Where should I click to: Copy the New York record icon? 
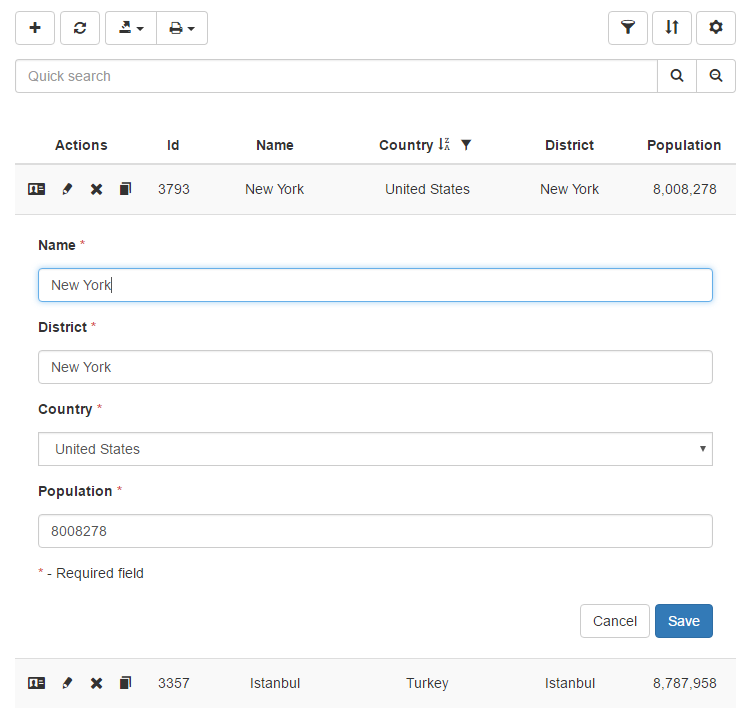(125, 189)
